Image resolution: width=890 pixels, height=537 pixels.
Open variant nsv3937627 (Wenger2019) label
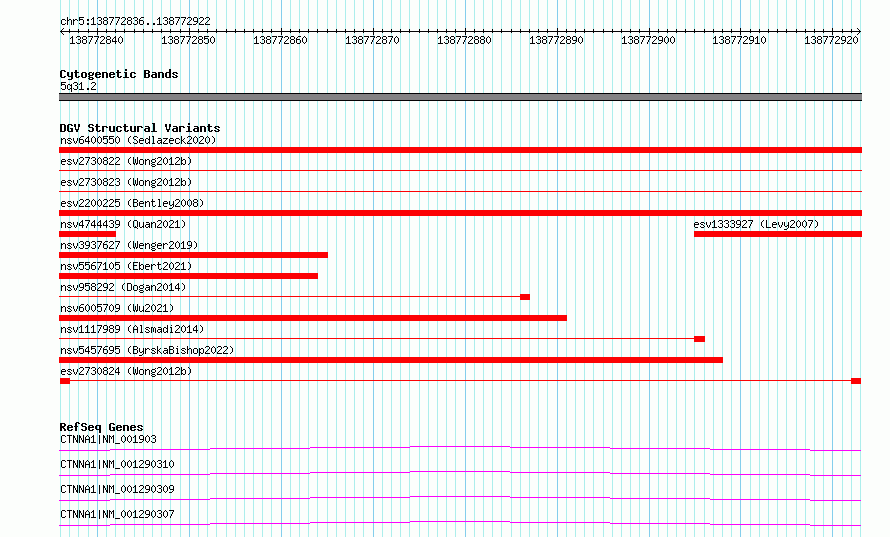(x=129, y=245)
